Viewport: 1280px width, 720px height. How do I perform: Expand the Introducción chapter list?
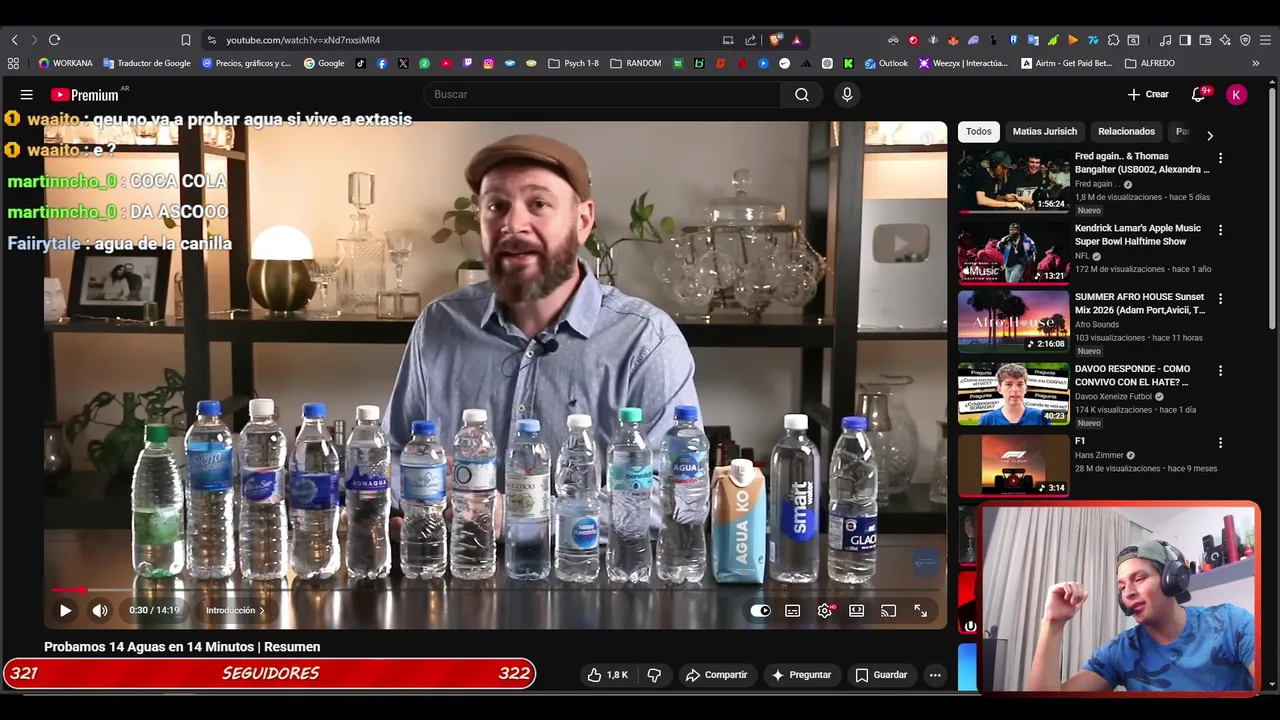click(235, 610)
